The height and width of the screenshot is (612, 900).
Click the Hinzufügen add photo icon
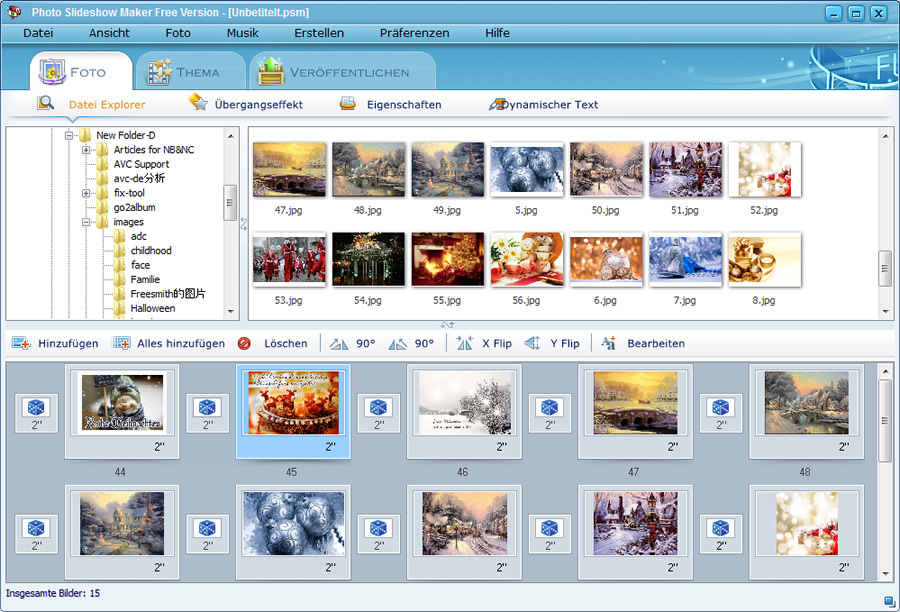click(21, 343)
